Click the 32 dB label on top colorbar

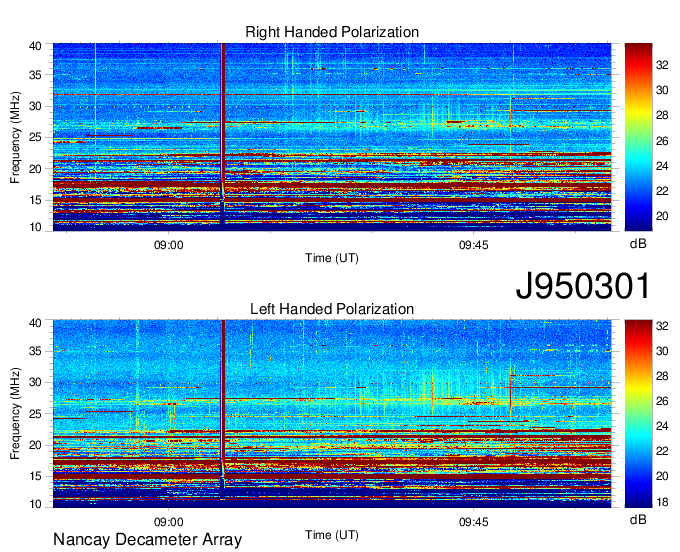point(662,65)
